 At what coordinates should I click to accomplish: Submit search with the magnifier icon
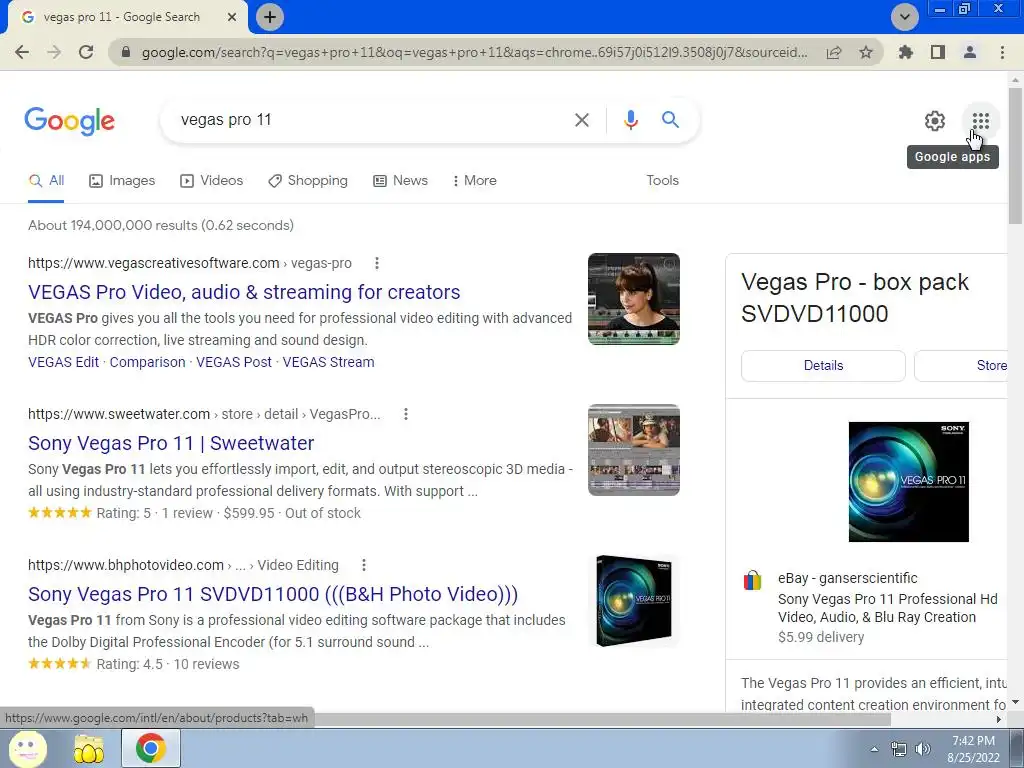[x=670, y=120]
